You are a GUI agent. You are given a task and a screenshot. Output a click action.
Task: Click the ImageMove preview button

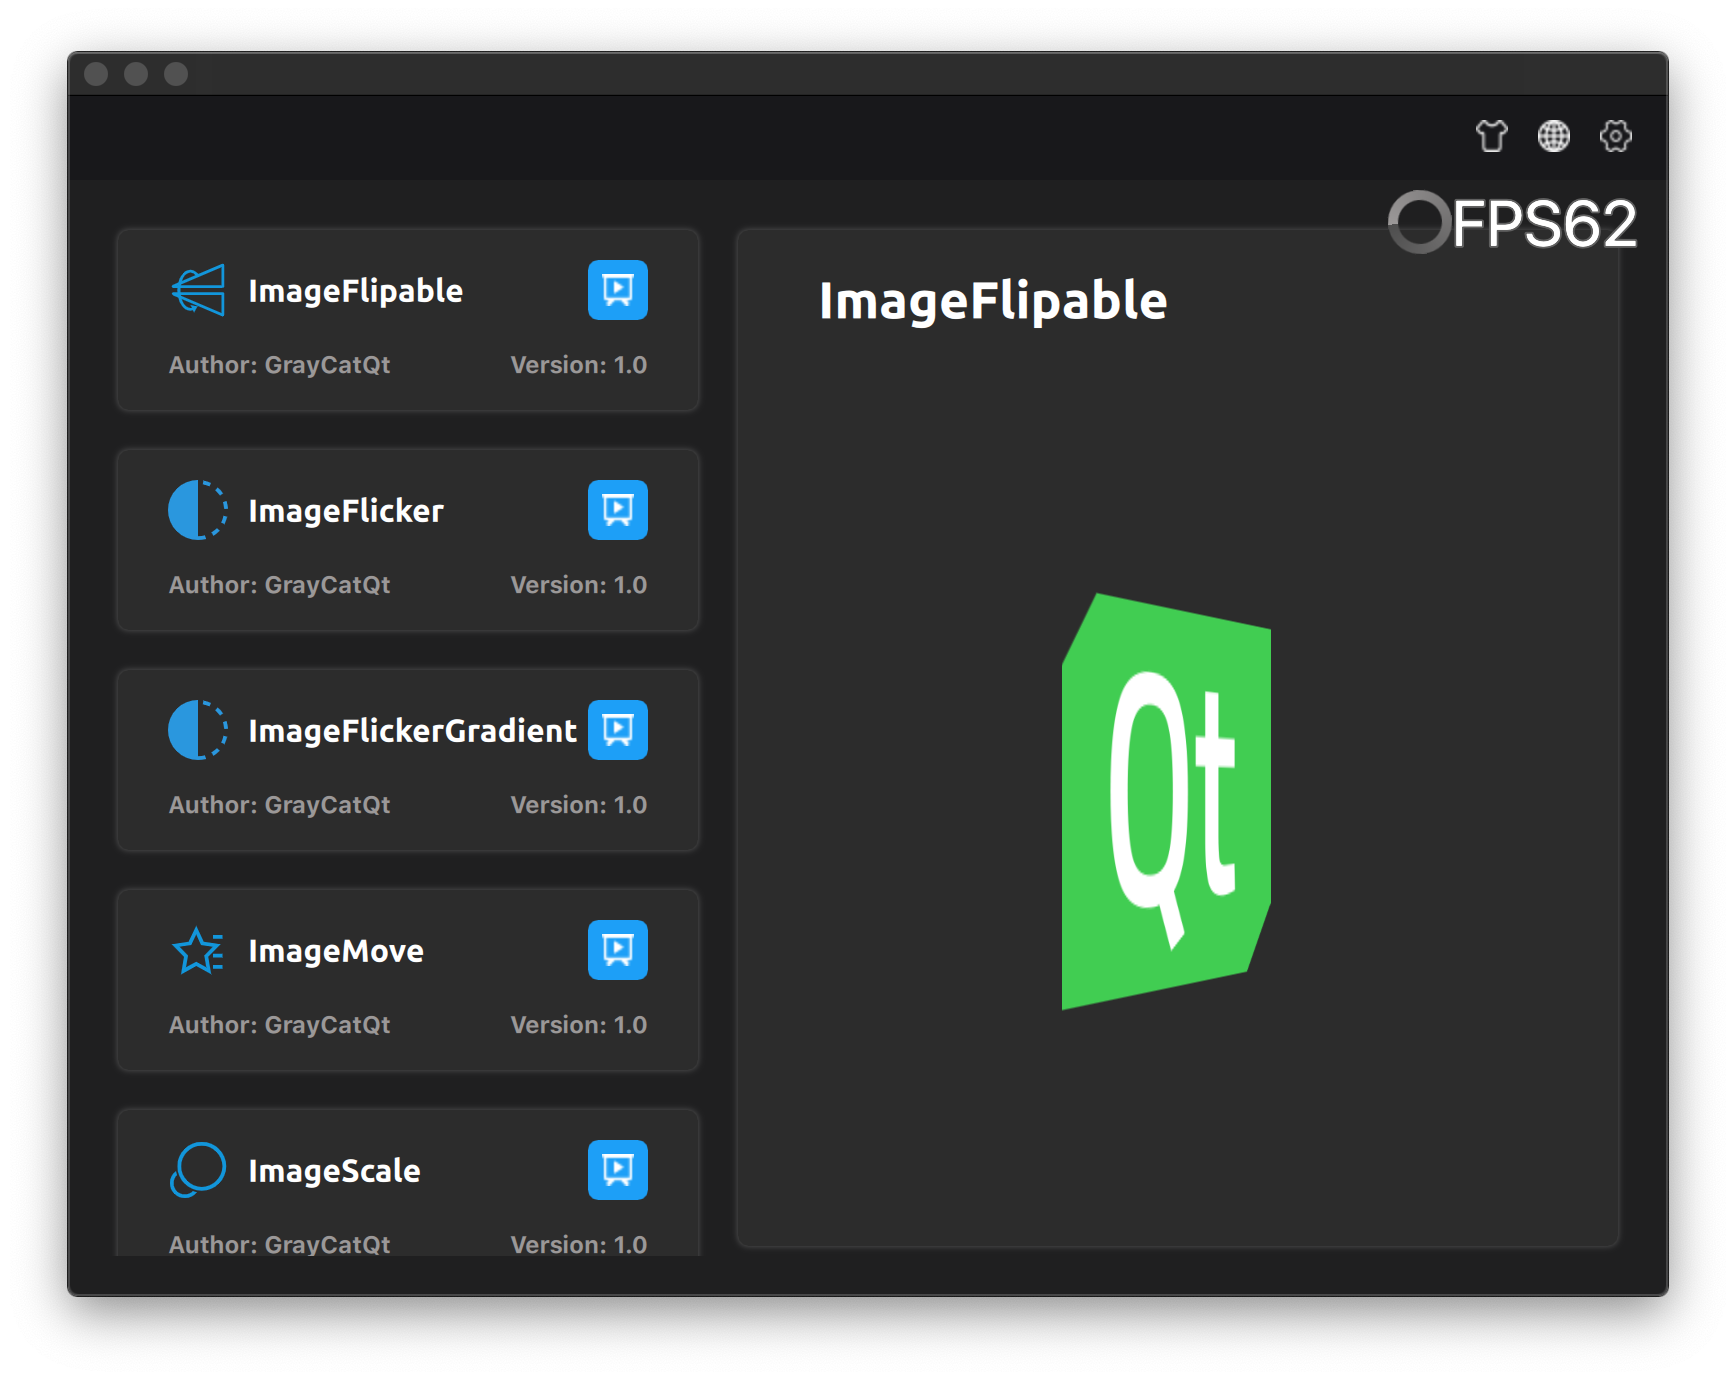[617, 950]
